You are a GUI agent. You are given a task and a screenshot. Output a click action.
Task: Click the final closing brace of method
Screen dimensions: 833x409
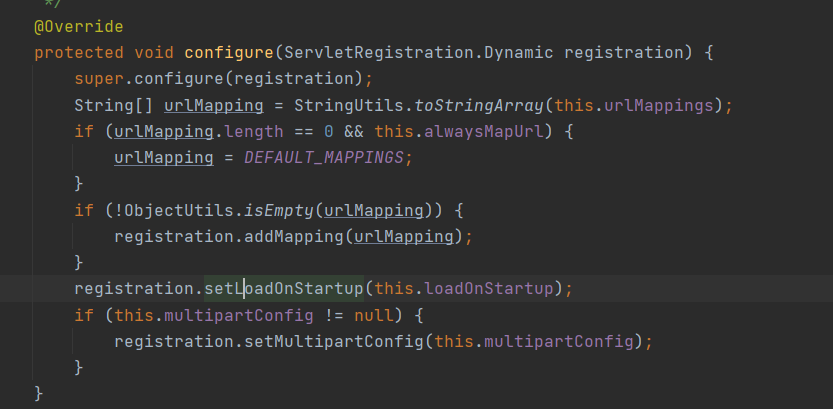click(39, 394)
